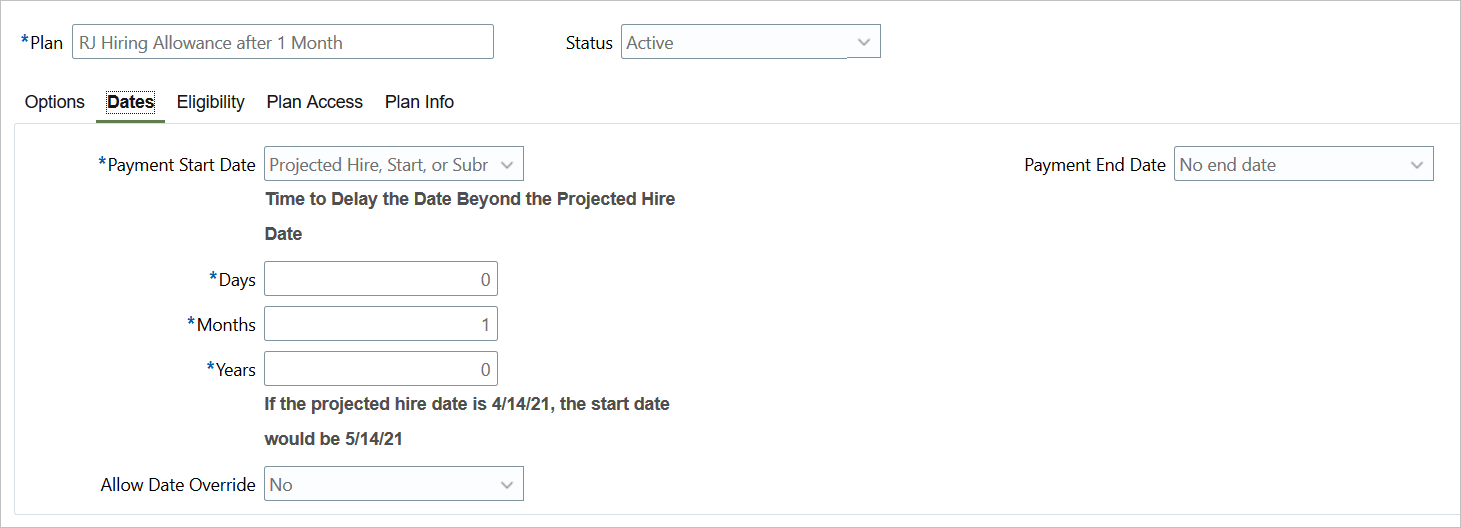Viewport: 1461px width, 528px height.
Task: Expand the Payment Start Date dropdown
Action: (393, 165)
